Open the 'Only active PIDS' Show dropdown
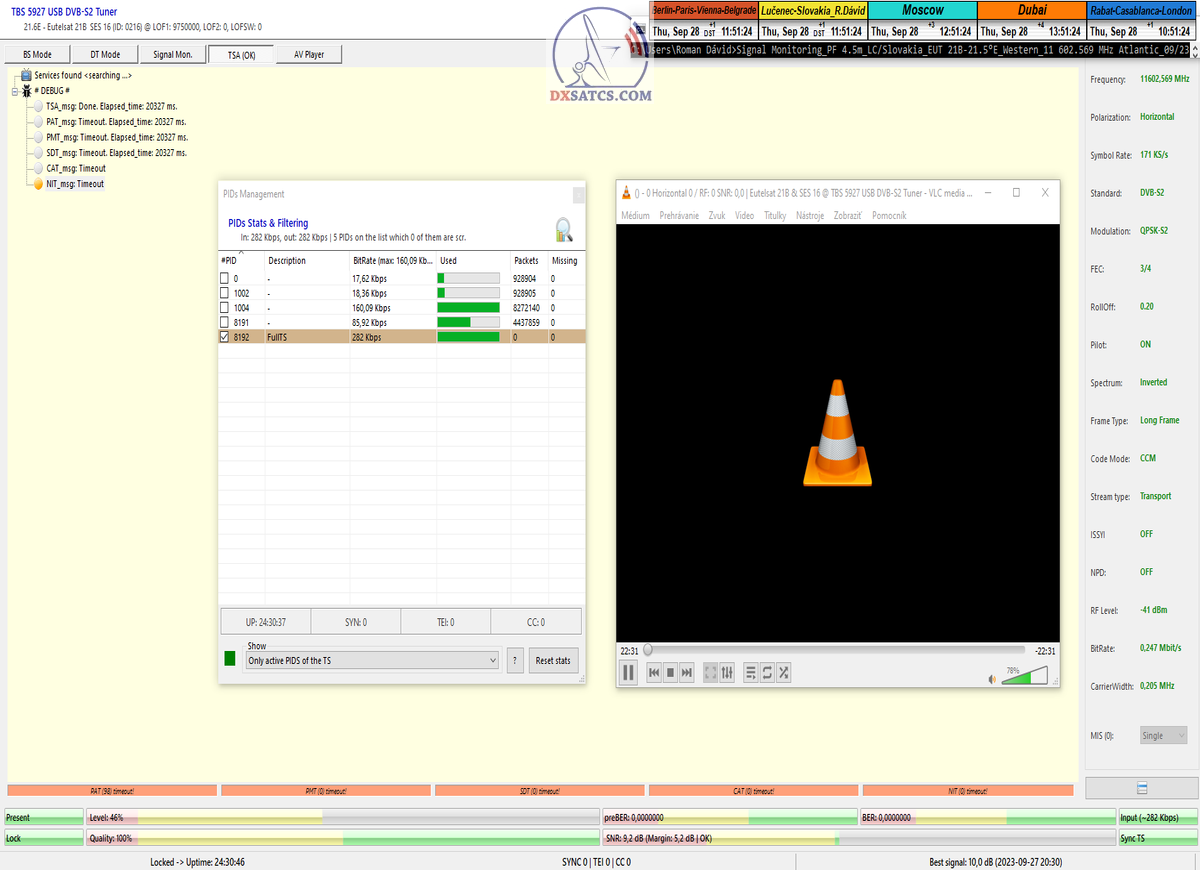 click(372, 661)
